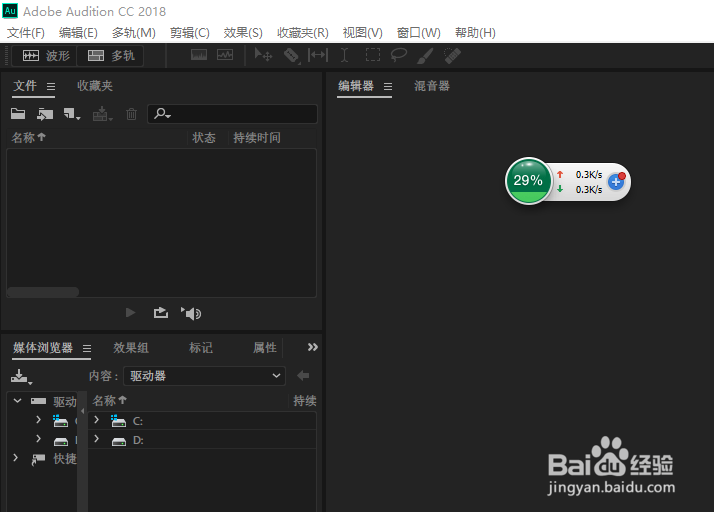The width and height of the screenshot is (714, 512).
Task: Toggle Loop Playback in Files panel
Action: 161,312
